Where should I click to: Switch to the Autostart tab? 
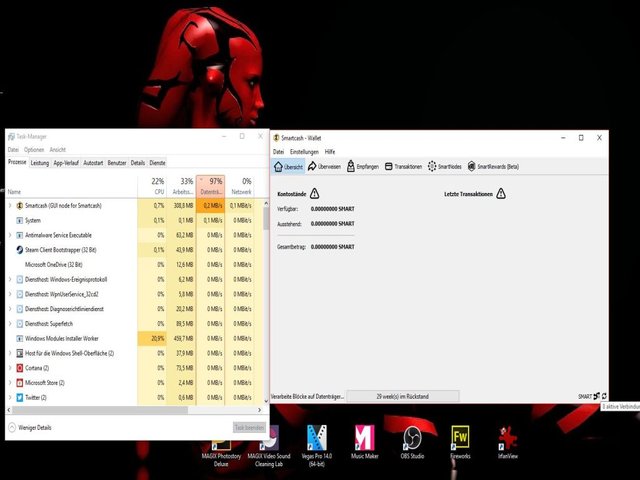[x=93, y=163]
